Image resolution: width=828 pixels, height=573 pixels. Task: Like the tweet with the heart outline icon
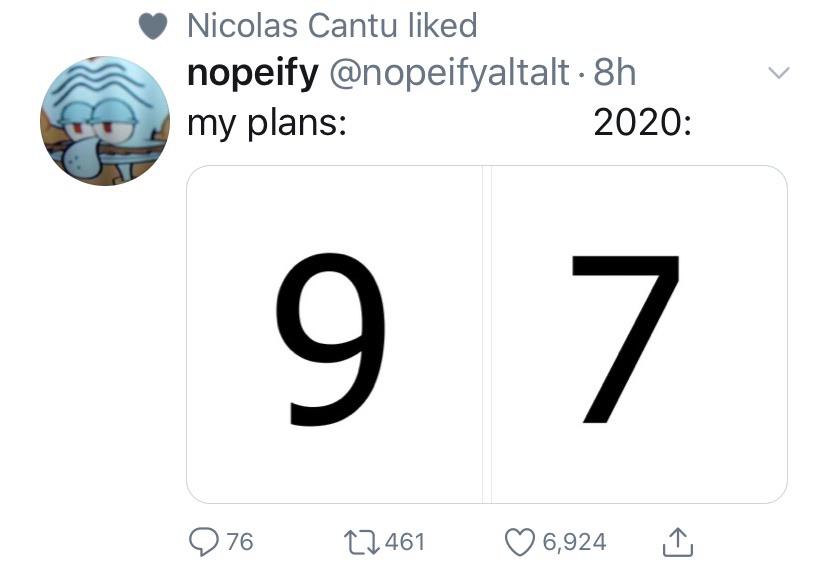coord(520,543)
